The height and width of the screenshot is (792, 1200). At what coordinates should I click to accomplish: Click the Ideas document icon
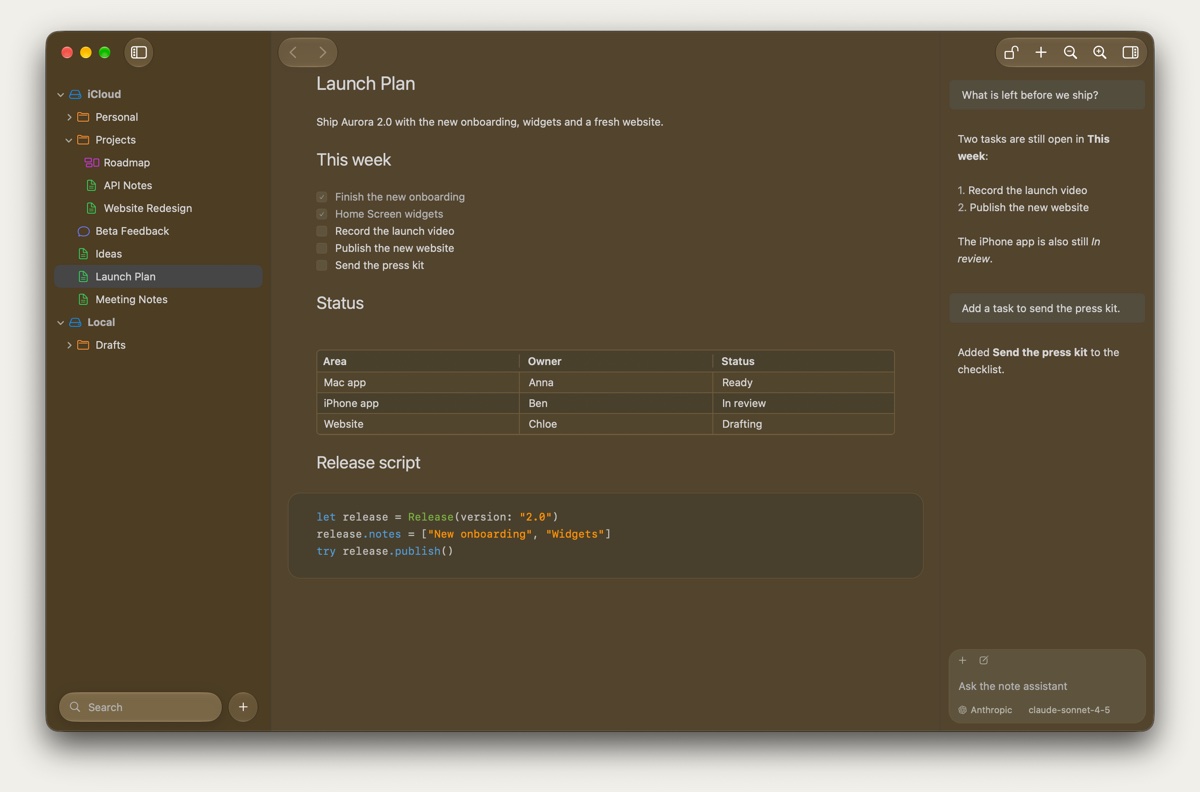point(84,254)
